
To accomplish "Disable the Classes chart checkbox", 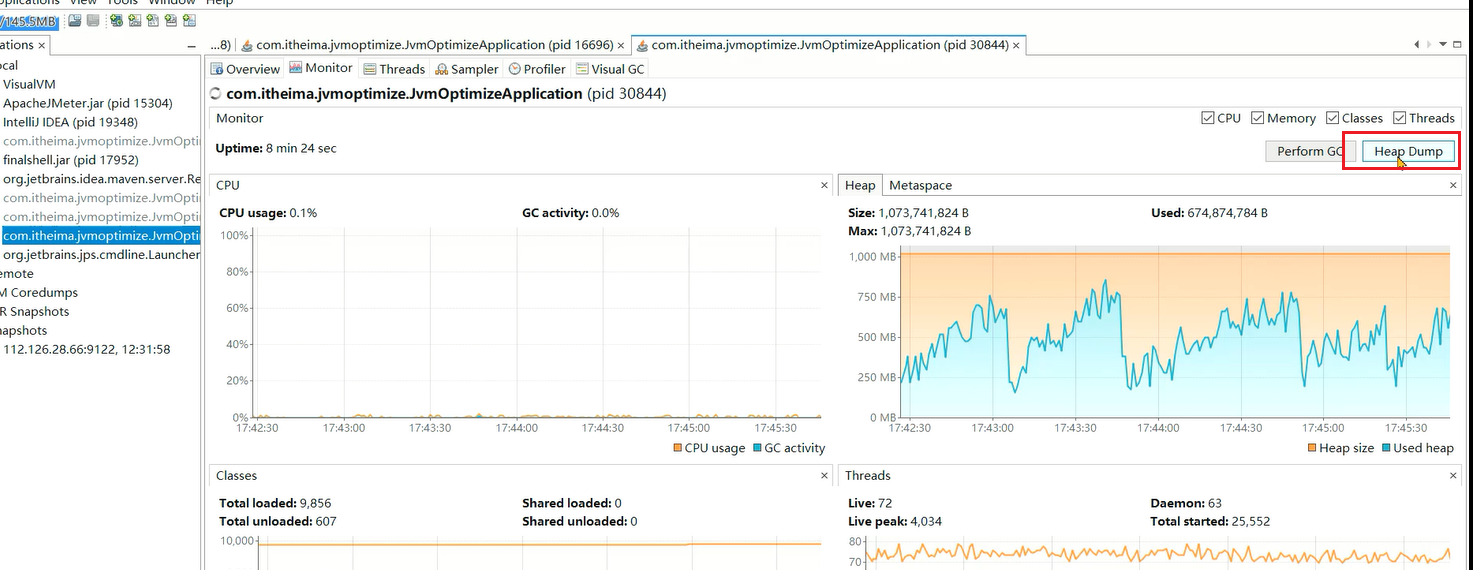I will click(1333, 118).
